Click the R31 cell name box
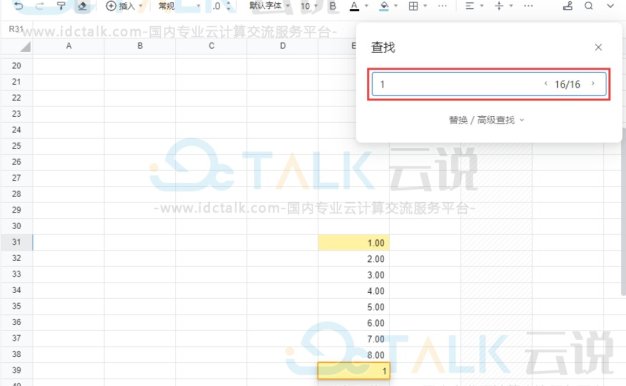Screen dimensions: 626x386 pyautogui.click(x=16, y=29)
